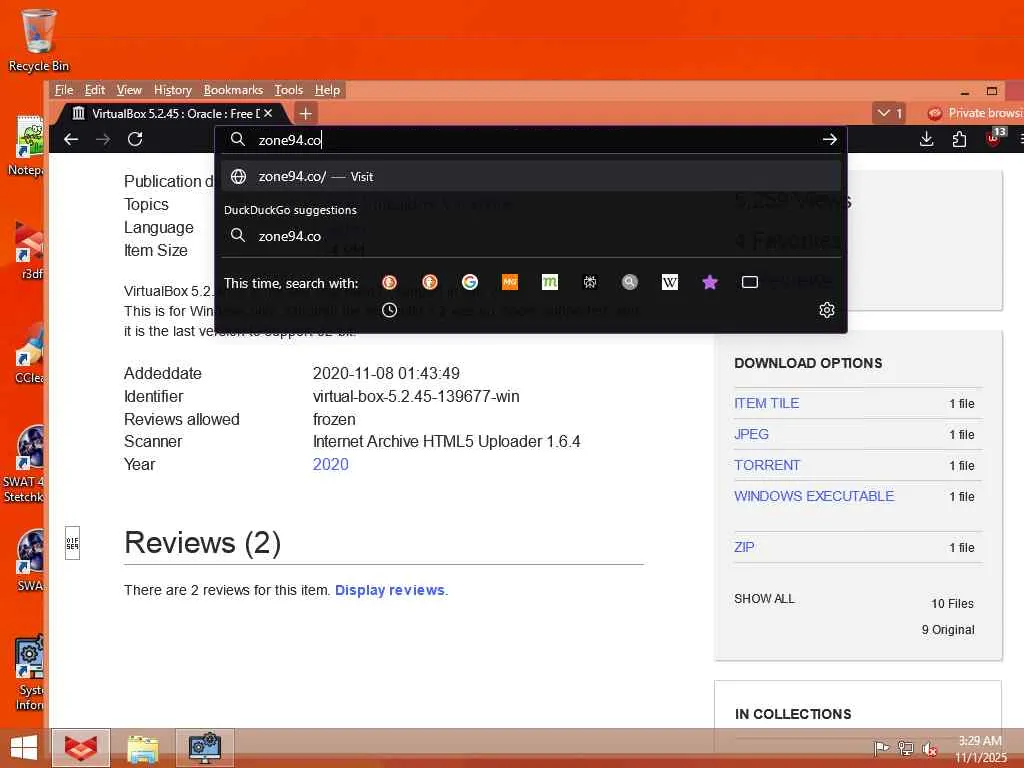This screenshot has height=768, width=1024.
Task: Select the VirtualBox 5.2.45 Oracle tab
Action: click(x=173, y=114)
